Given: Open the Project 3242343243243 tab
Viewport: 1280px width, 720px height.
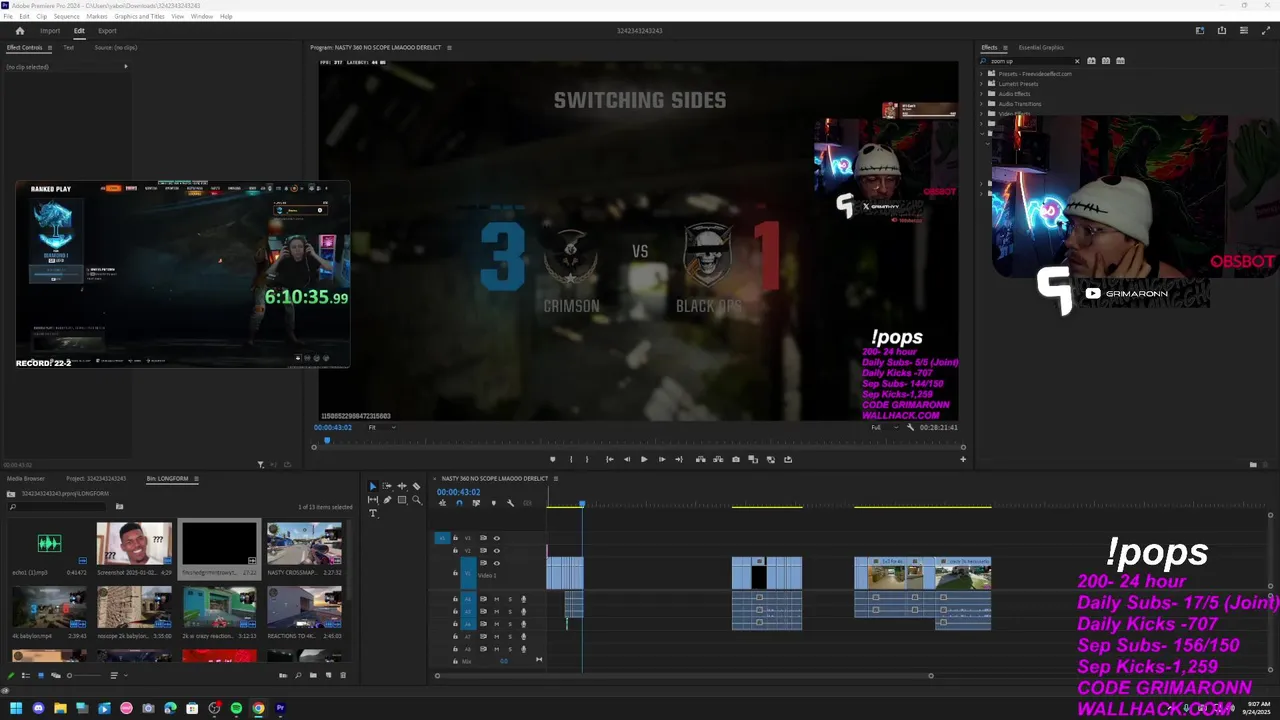Looking at the screenshot, I should pos(96,479).
